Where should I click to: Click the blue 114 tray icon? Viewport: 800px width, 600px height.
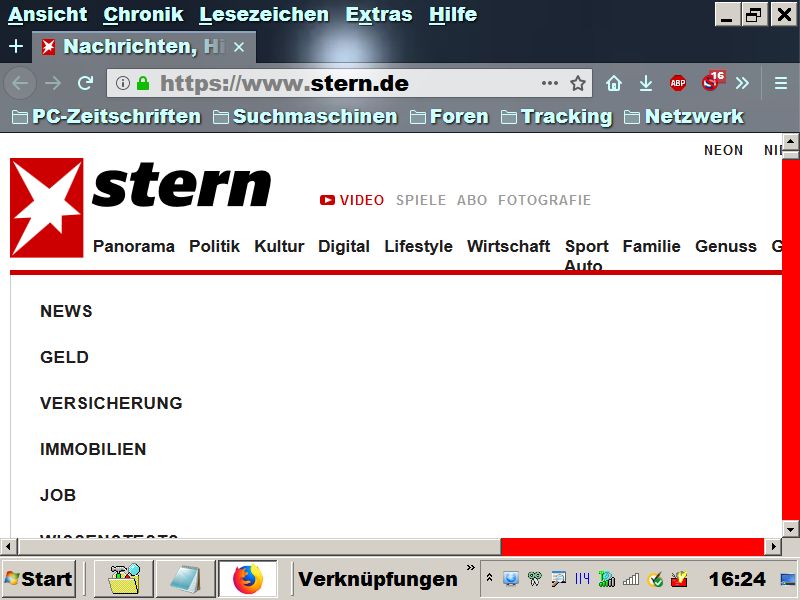coord(582,579)
